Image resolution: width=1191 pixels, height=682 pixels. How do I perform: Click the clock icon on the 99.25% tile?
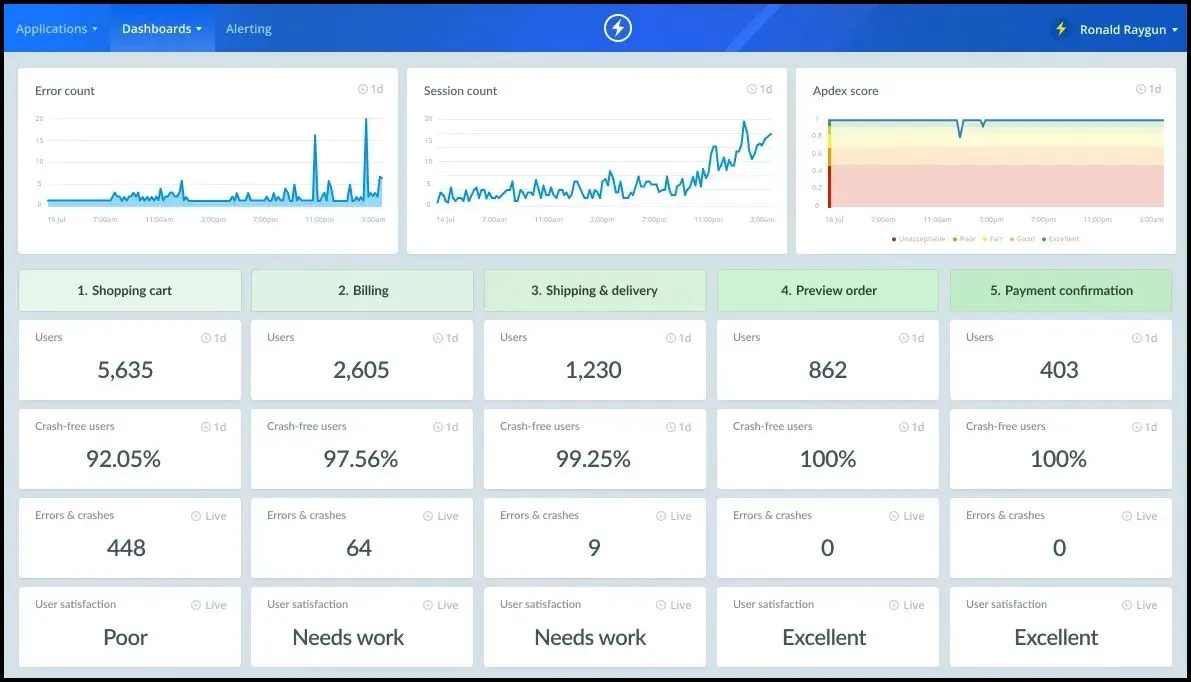click(x=671, y=427)
